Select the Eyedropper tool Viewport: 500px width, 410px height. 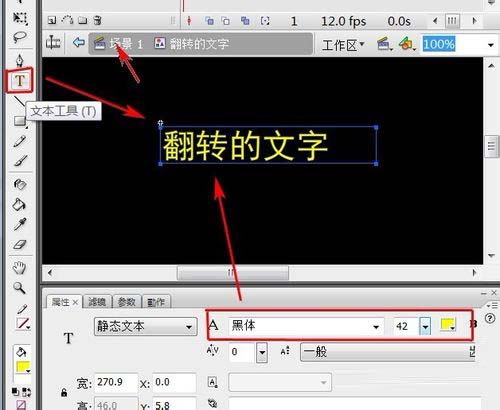point(20,224)
